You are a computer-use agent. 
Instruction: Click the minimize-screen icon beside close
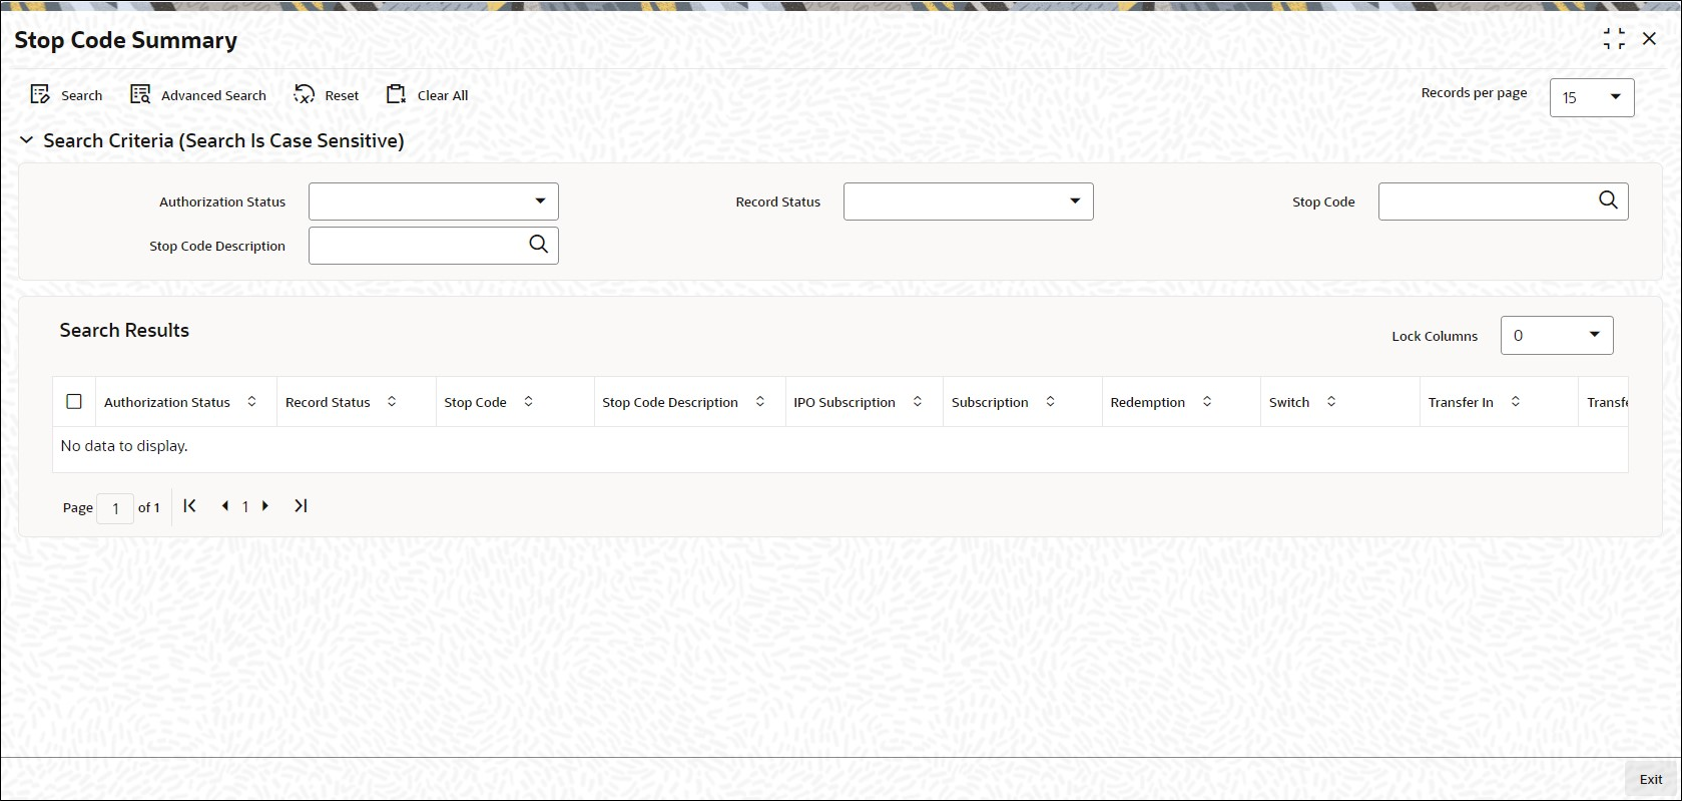tap(1614, 39)
